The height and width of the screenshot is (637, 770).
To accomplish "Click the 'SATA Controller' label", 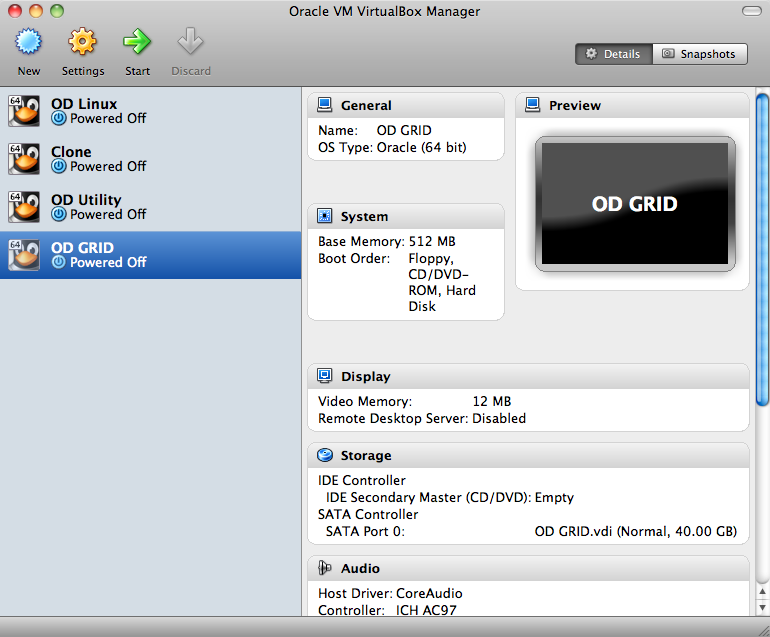I will coord(368,514).
